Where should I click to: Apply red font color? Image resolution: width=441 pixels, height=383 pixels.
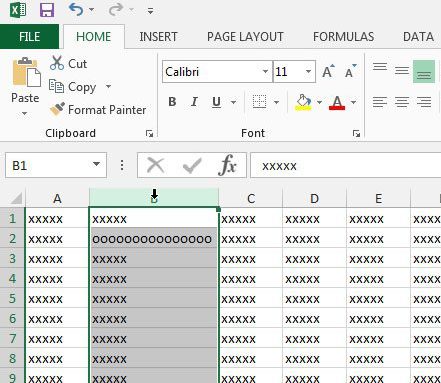tap(337, 102)
